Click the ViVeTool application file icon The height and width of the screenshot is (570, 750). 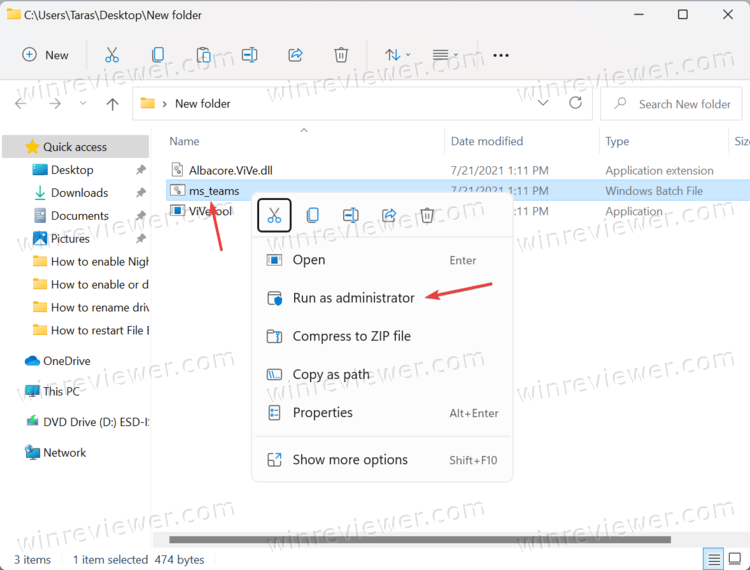(177, 211)
